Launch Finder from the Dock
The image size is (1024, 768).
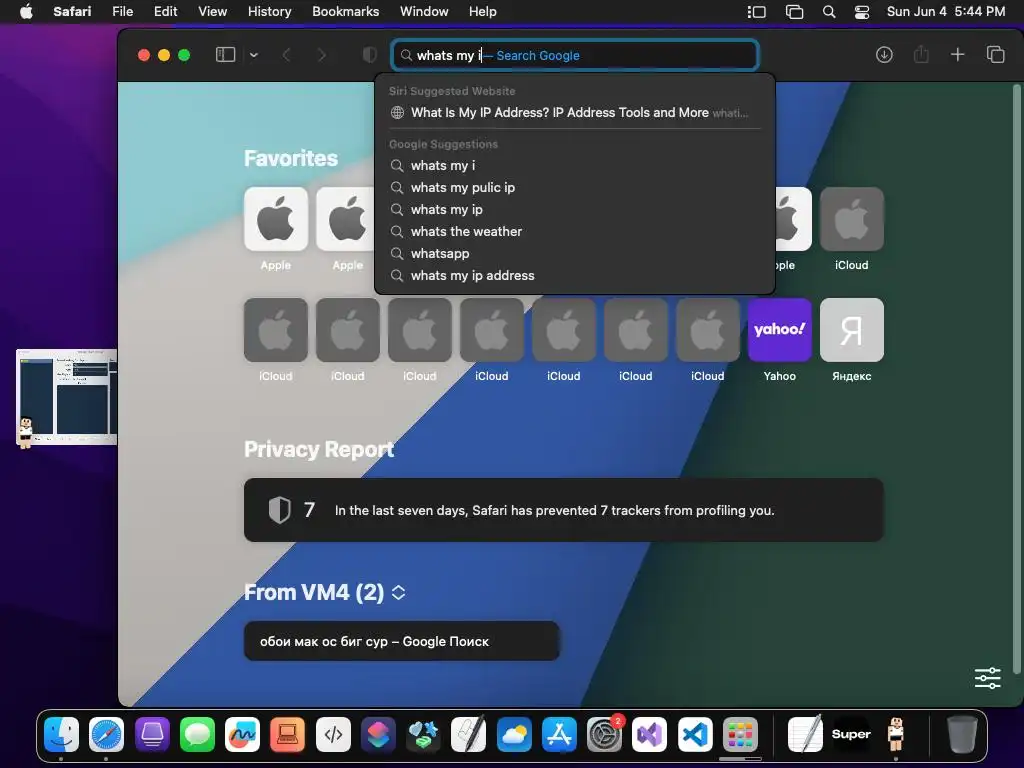tap(61, 734)
